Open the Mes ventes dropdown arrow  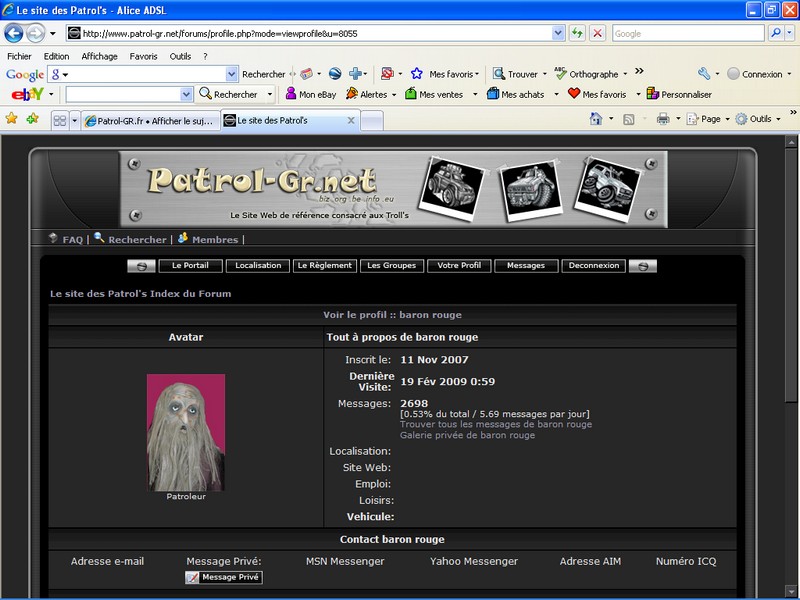tap(475, 94)
